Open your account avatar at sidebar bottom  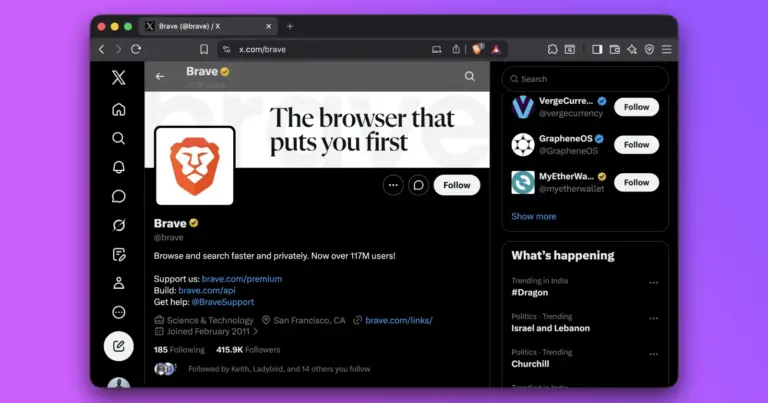click(119, 384)
